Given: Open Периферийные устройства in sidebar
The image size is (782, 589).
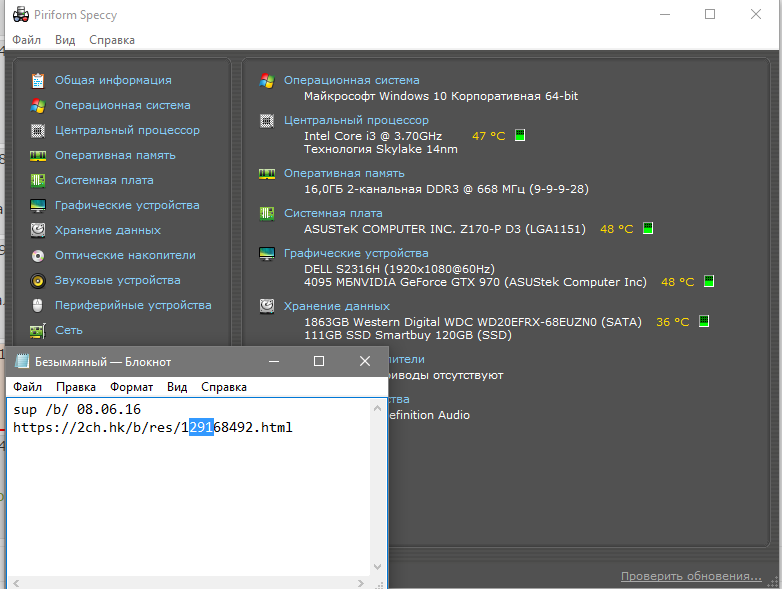Looking at the screenshot, I should [133, 305].
